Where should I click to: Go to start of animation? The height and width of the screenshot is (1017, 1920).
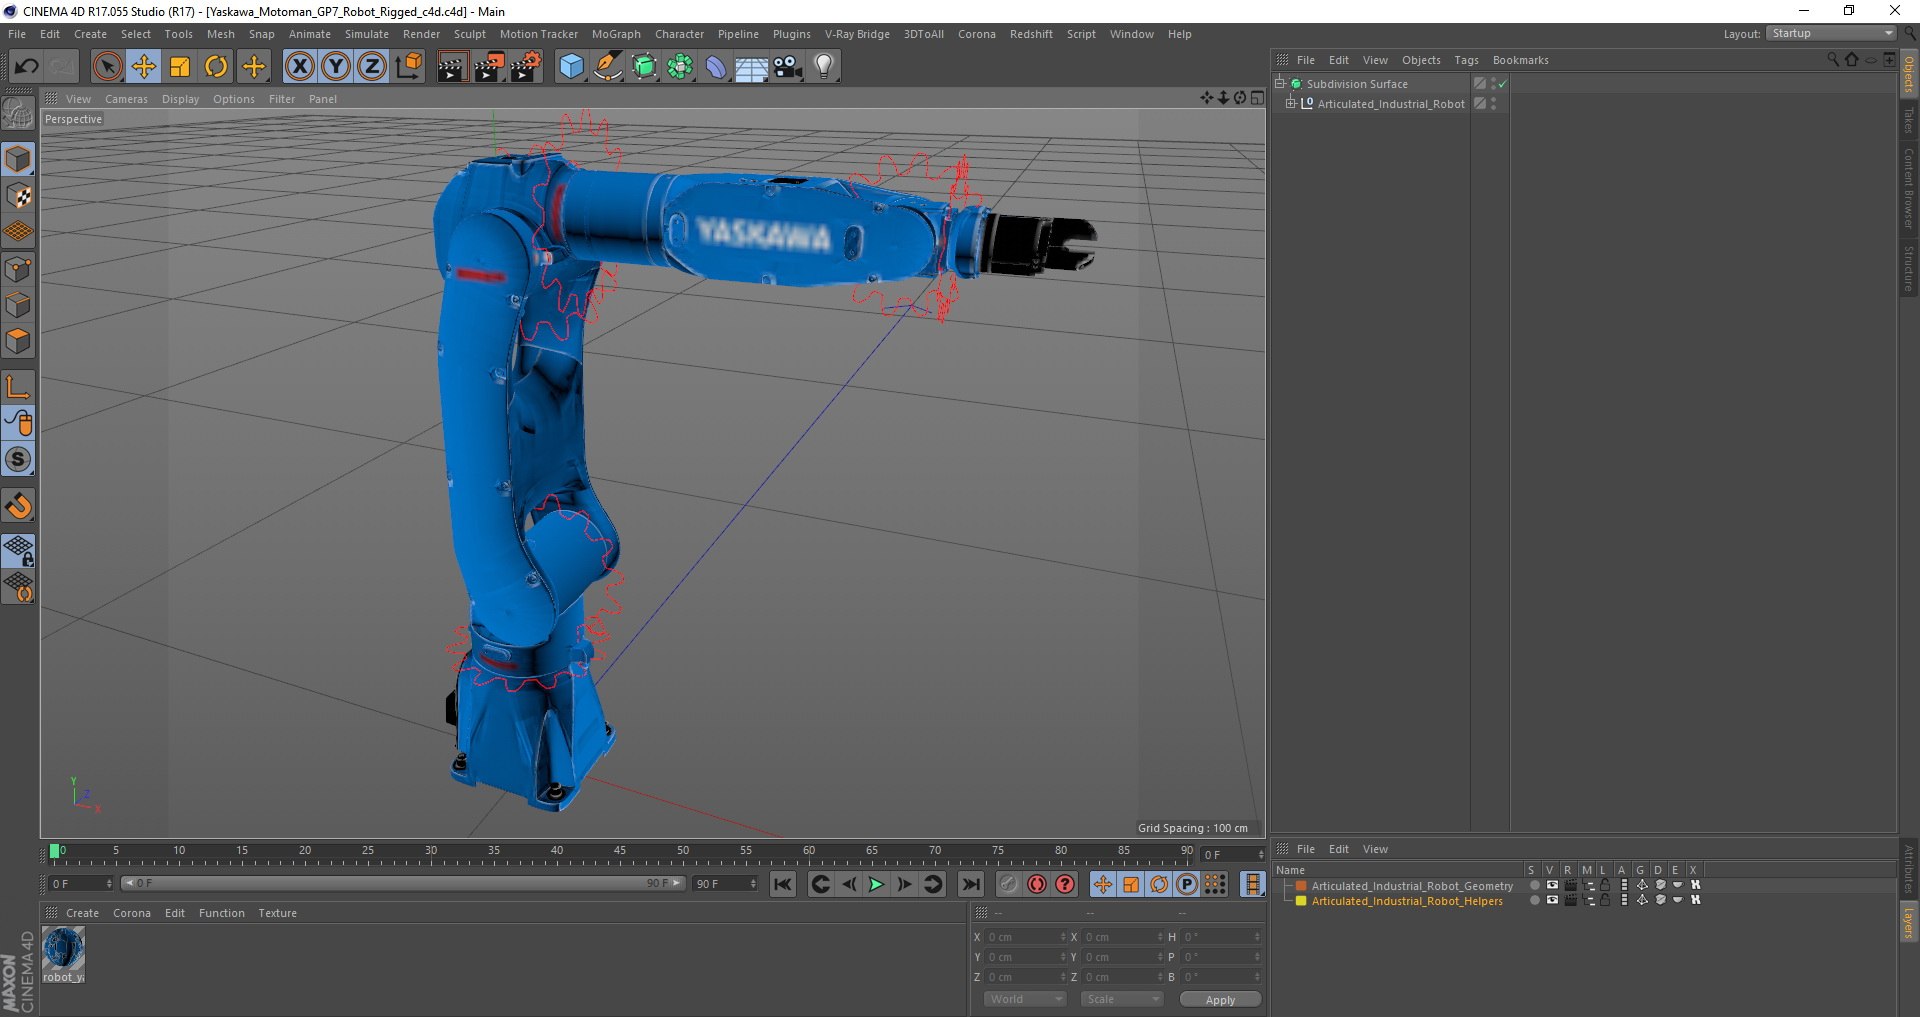pos(783,884)
